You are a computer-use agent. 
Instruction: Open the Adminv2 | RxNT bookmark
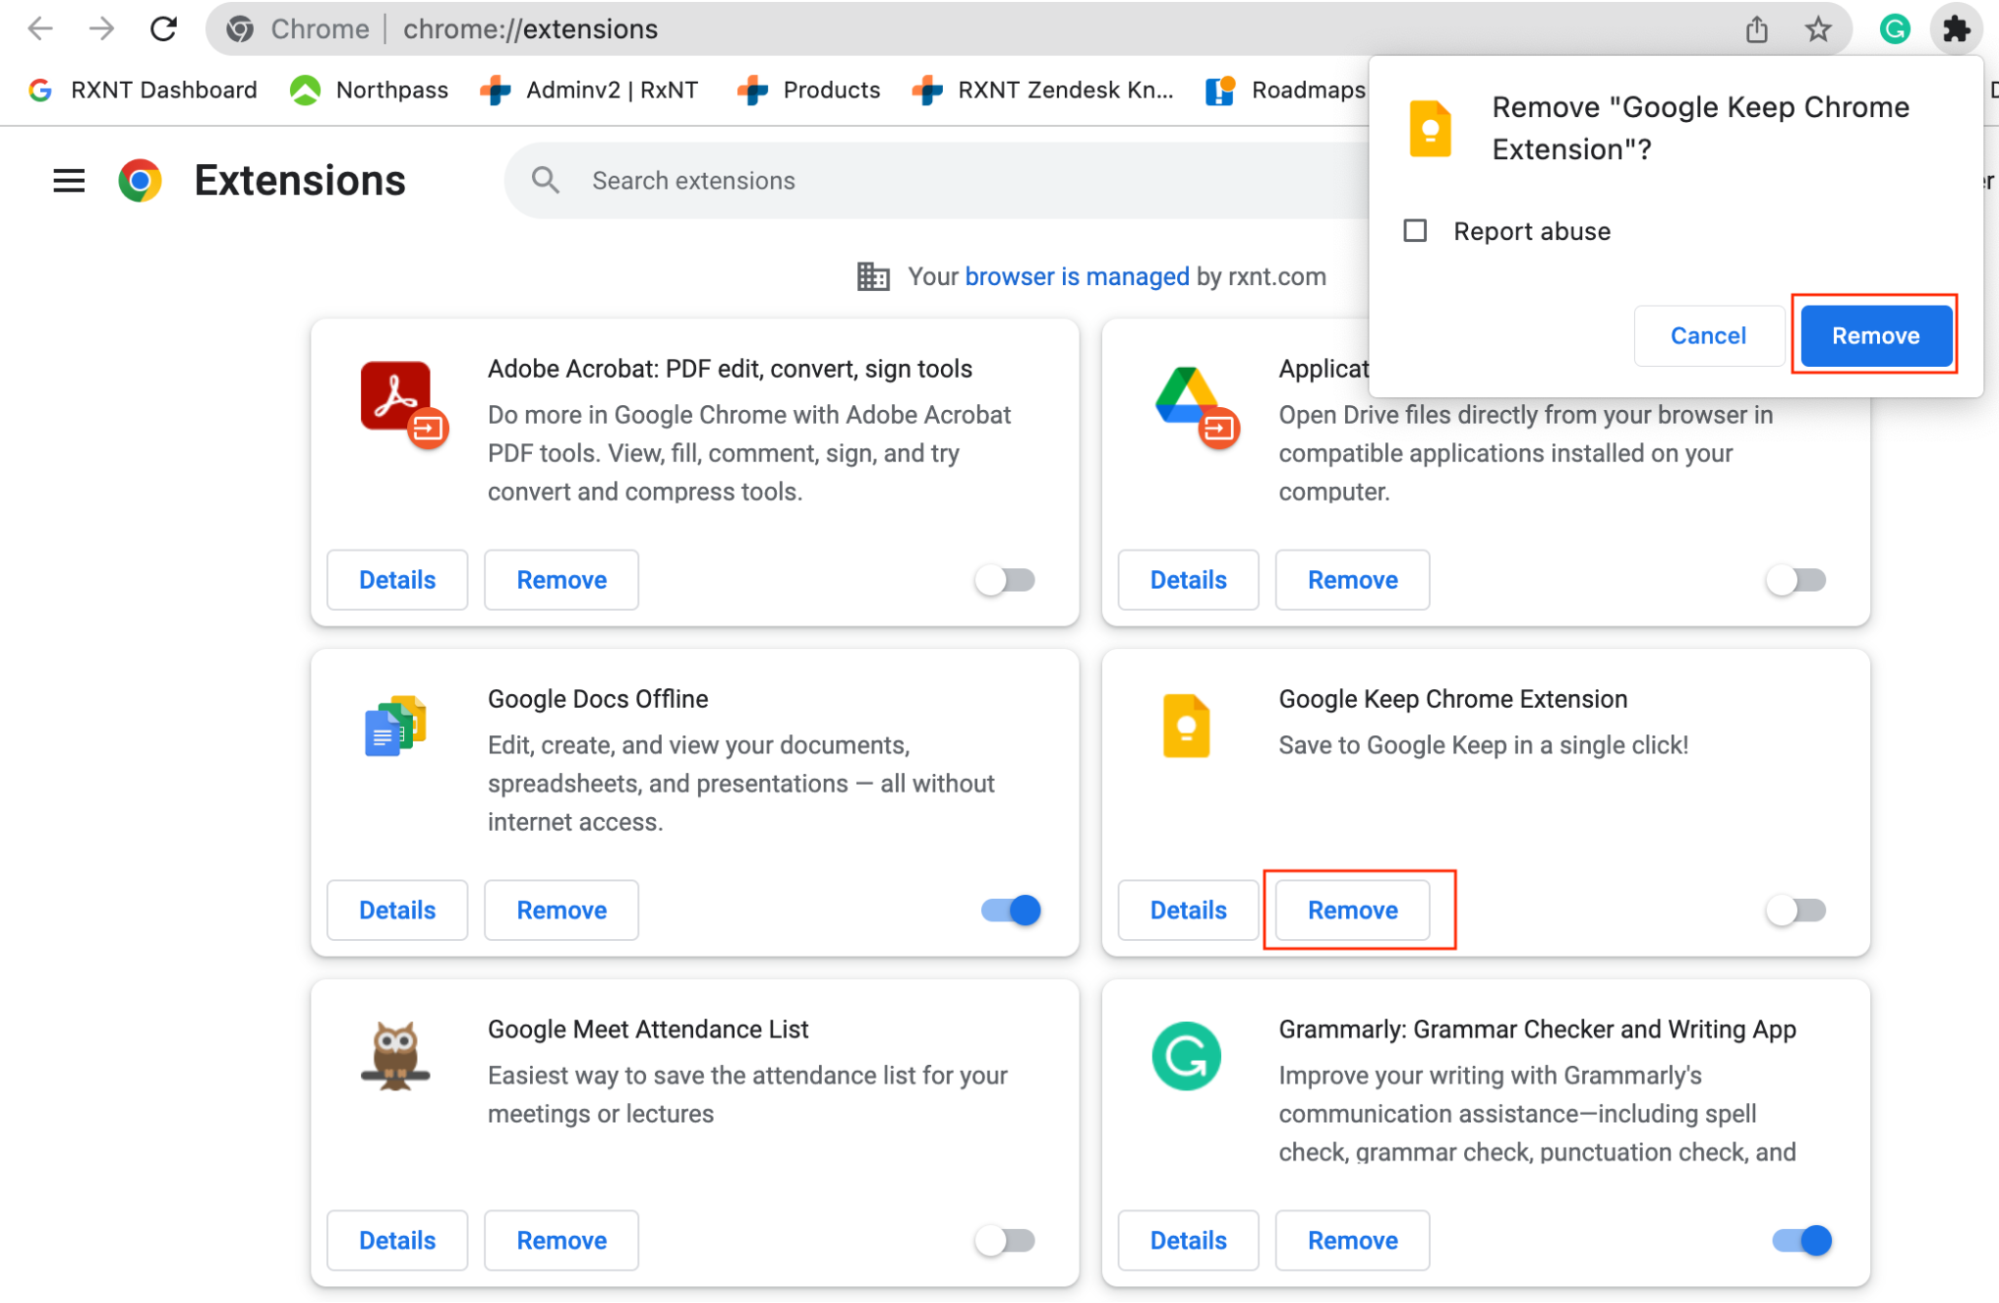[x=589, y=90]
